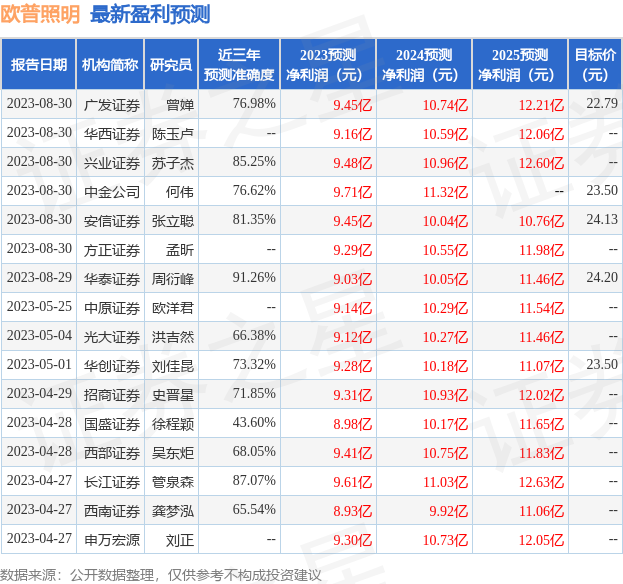Select the 西部证券 institution cell
Viewport: 623px width, 584px height.
pos(112,453)
